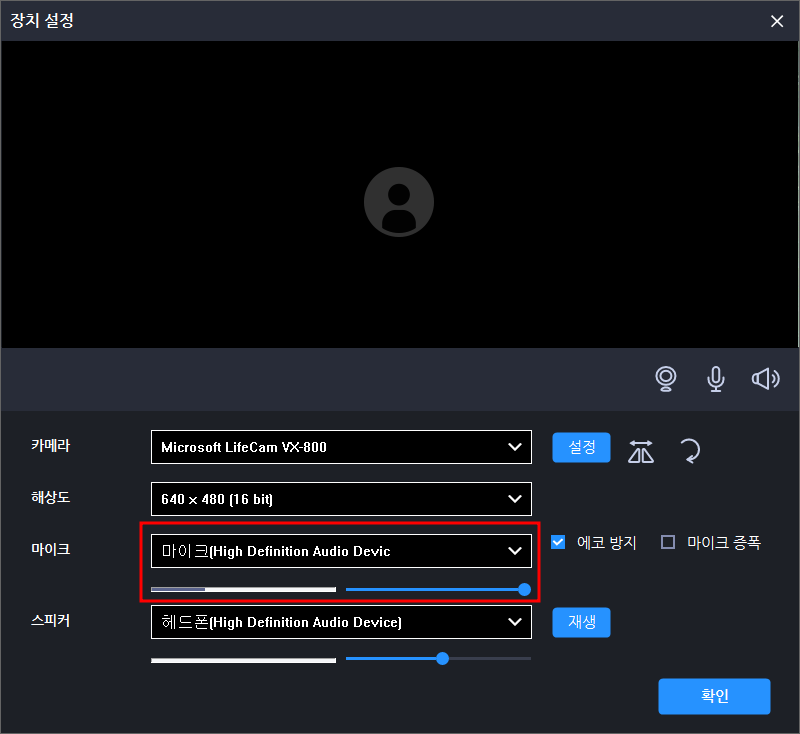Screen dimensions: 800x734
Task: Click the speaker output level meter
Action: coord(243,660)
